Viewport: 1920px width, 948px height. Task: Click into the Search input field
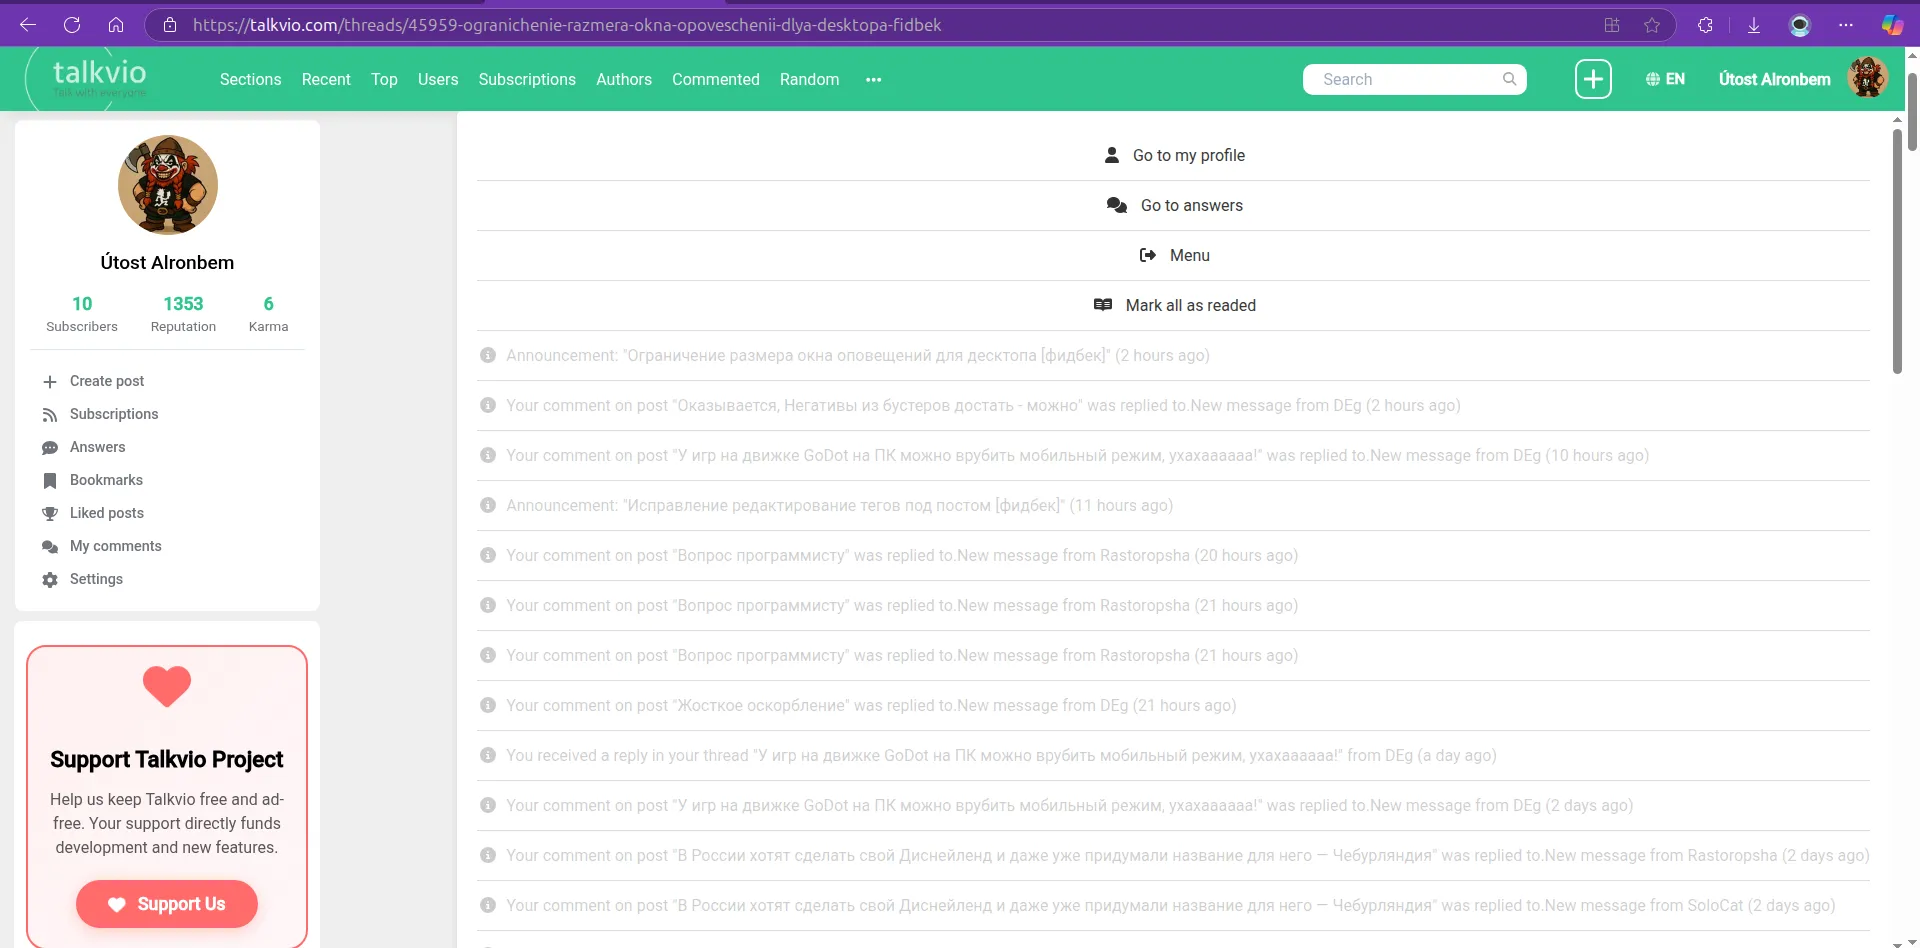pyautogui.click(x=1405, y=79)
